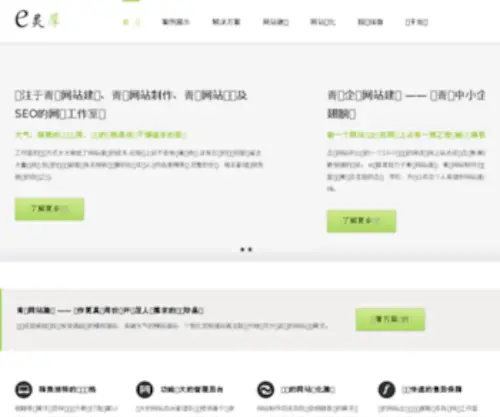Select the first carousel dot indicator

pyautogui.click(x=242, y=249)
